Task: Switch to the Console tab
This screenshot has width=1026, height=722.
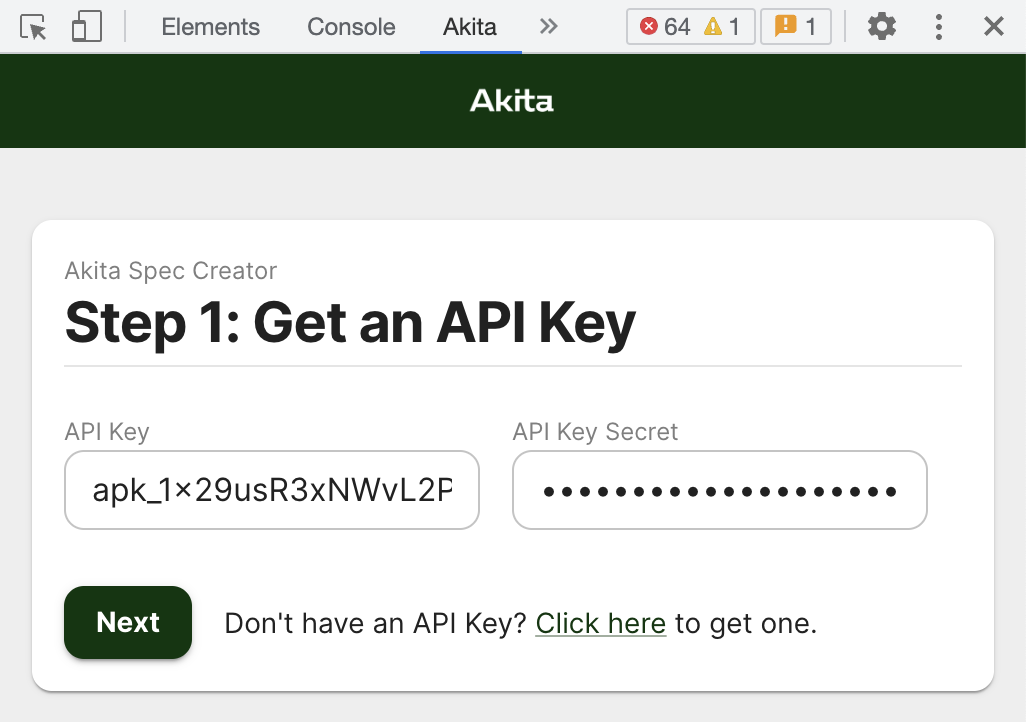Action: tap(351, 27)
